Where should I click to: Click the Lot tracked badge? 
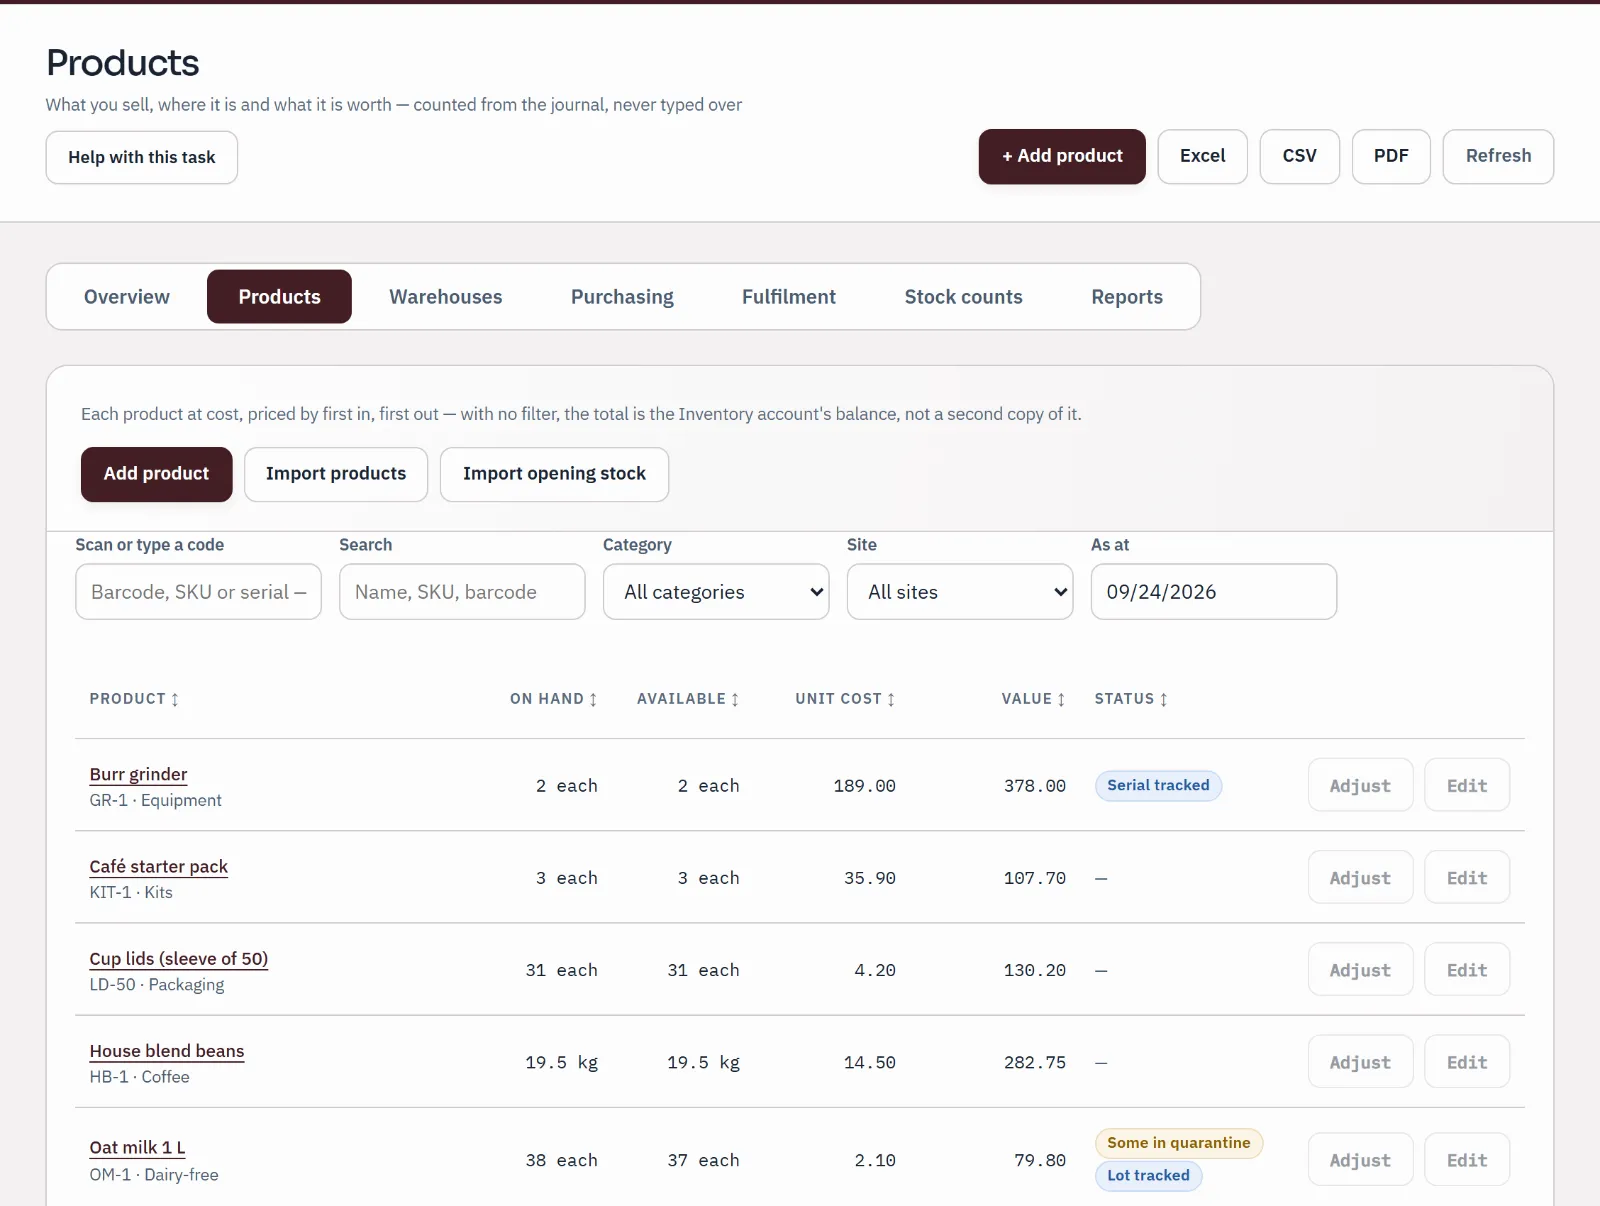(1148, 1175)
